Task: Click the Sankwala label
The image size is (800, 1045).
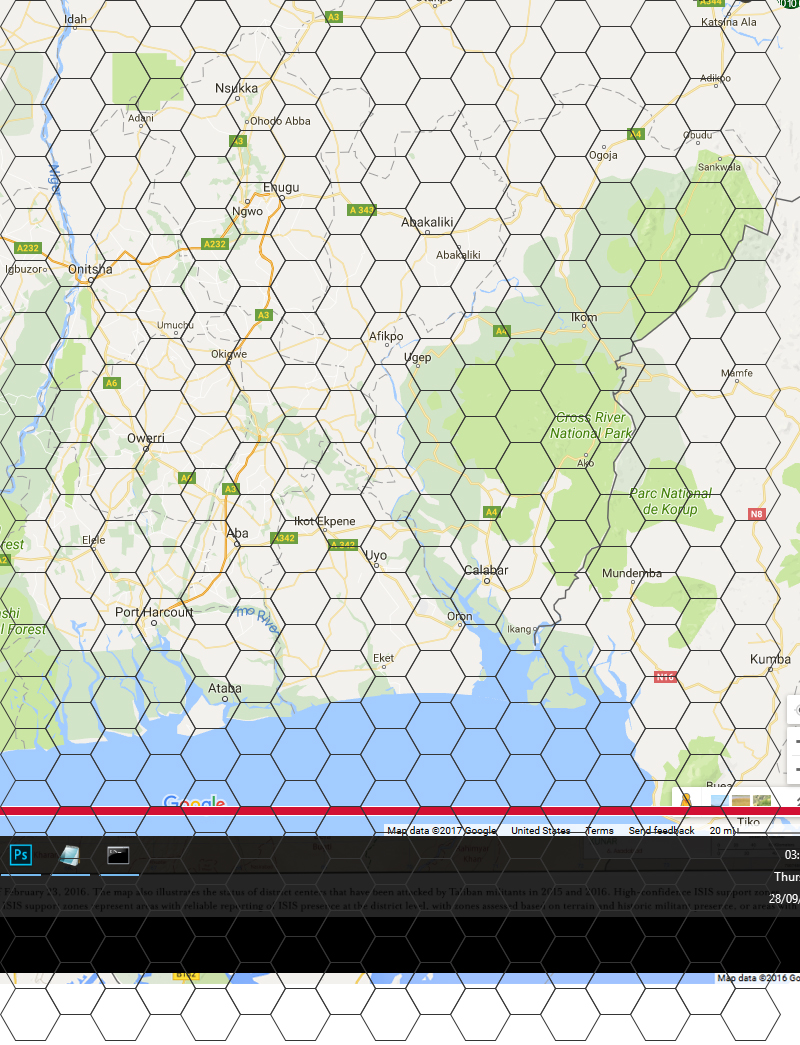Action: (x=719, y=167)
